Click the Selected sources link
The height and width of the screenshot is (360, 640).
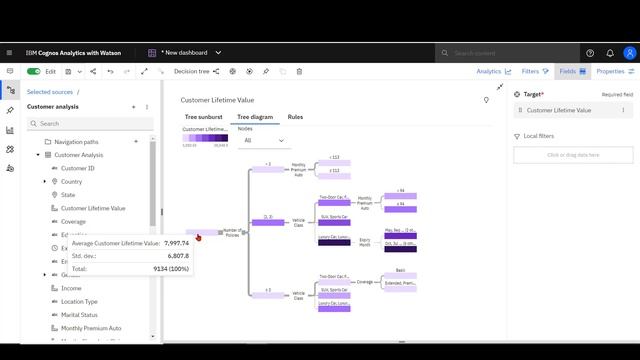coord(50,92)
